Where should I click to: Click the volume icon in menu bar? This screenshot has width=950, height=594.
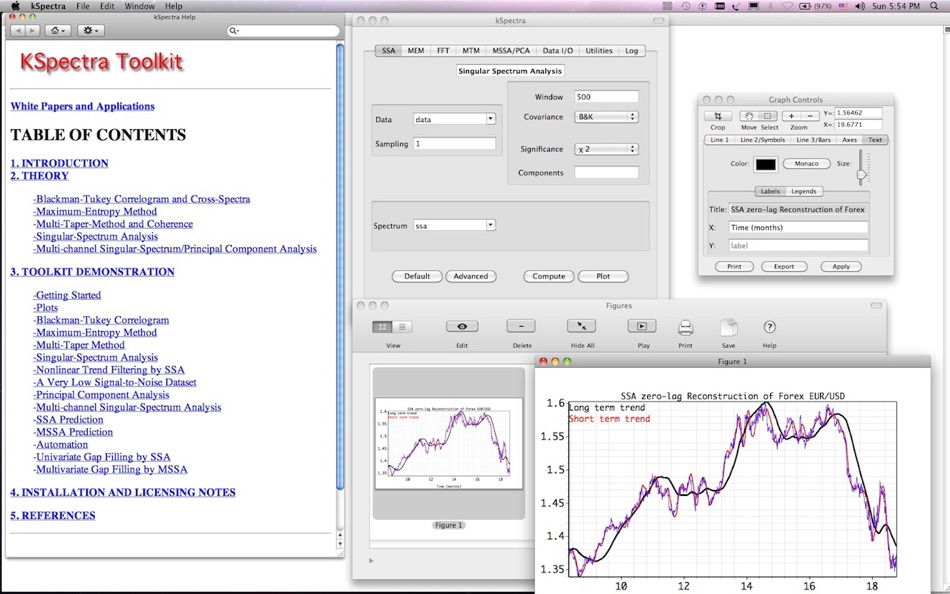[860, 6]
